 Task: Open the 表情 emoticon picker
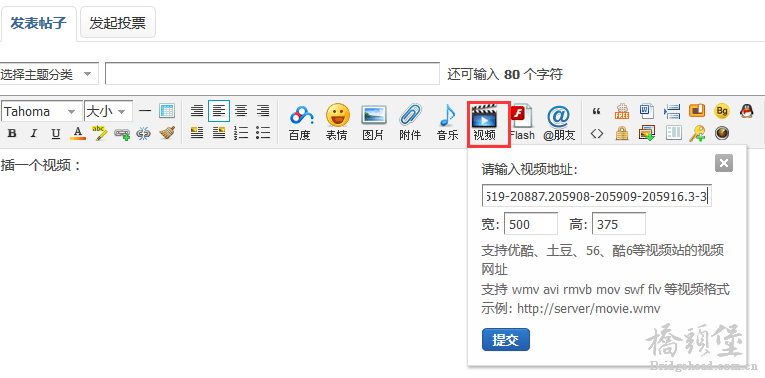pos(337,122)
